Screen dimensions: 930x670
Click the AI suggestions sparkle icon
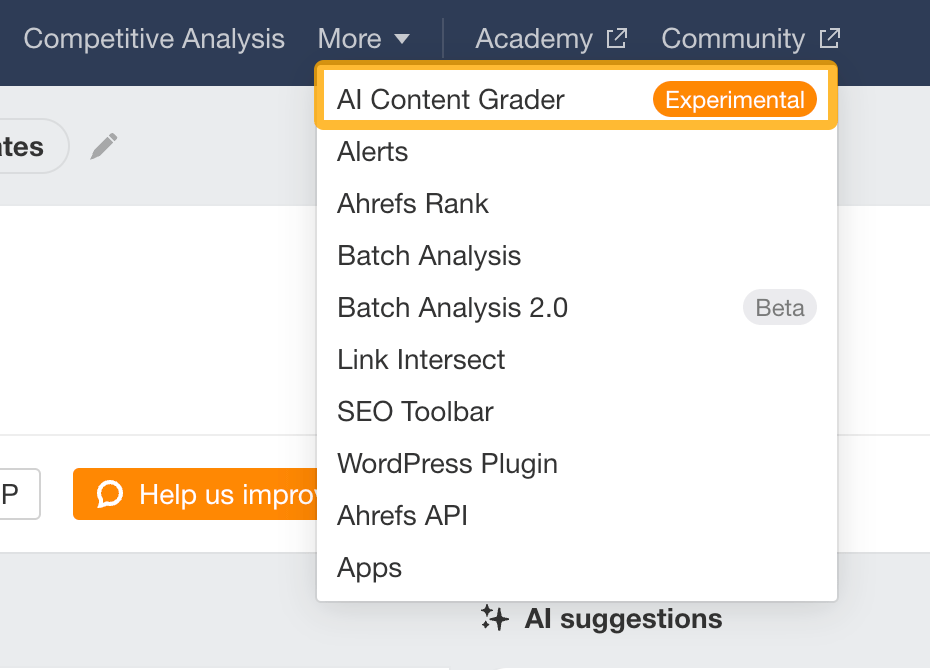pos(494,618)
